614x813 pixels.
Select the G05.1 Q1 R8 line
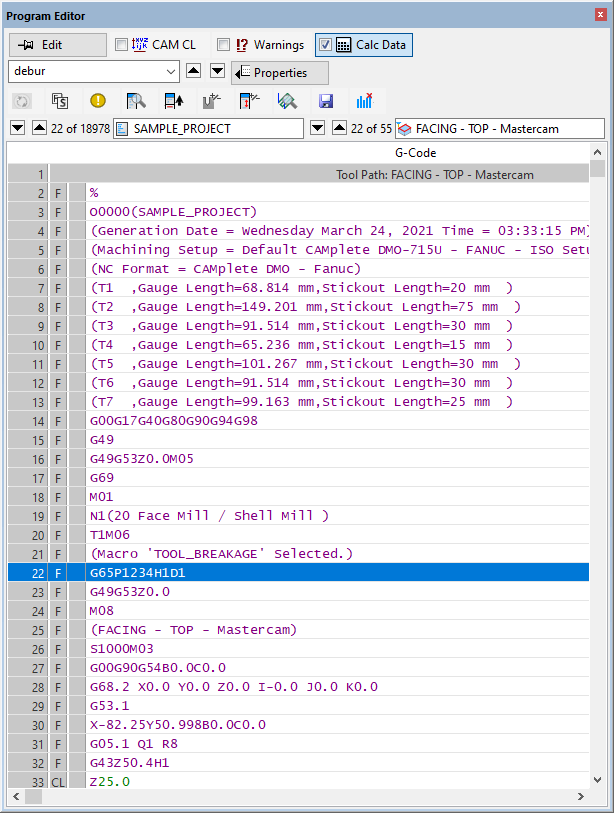298,744
